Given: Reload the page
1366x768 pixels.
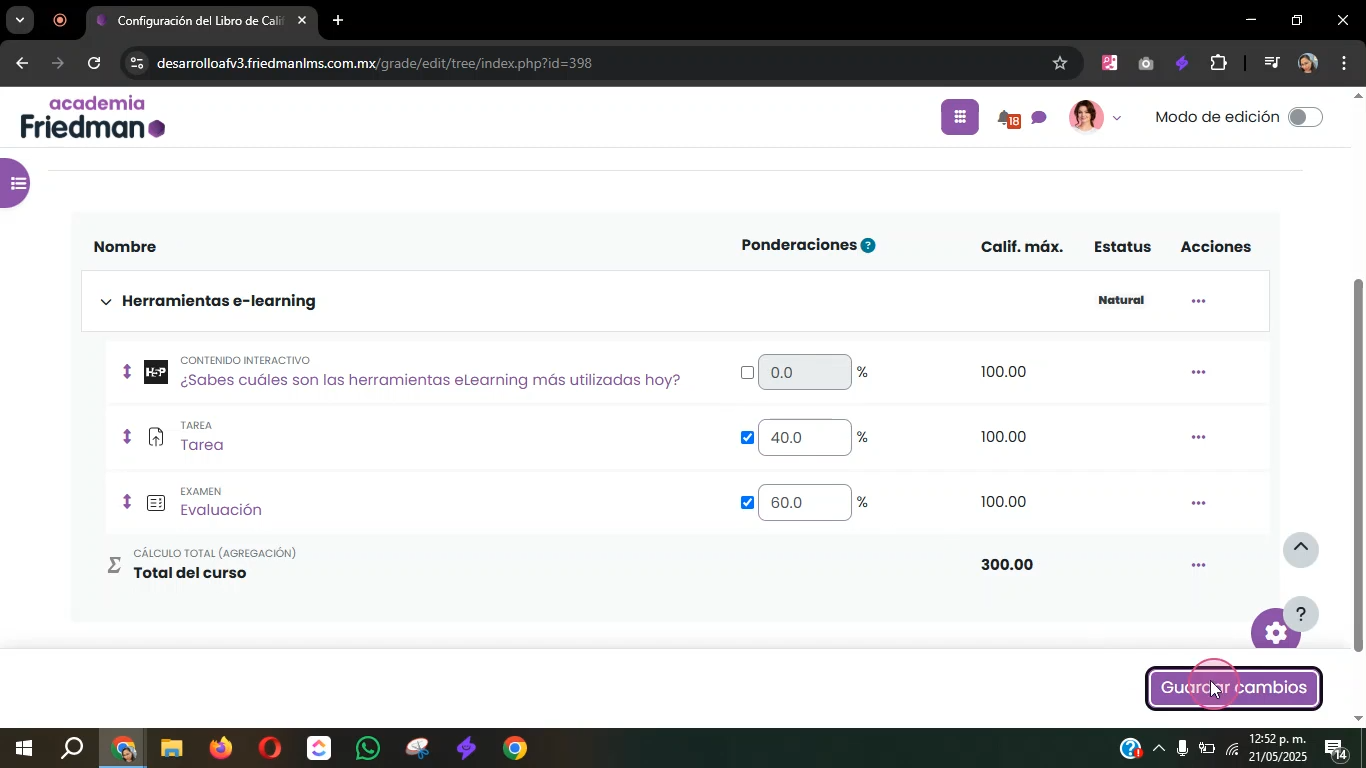Looking at the screenshot, I should [94, 63].
